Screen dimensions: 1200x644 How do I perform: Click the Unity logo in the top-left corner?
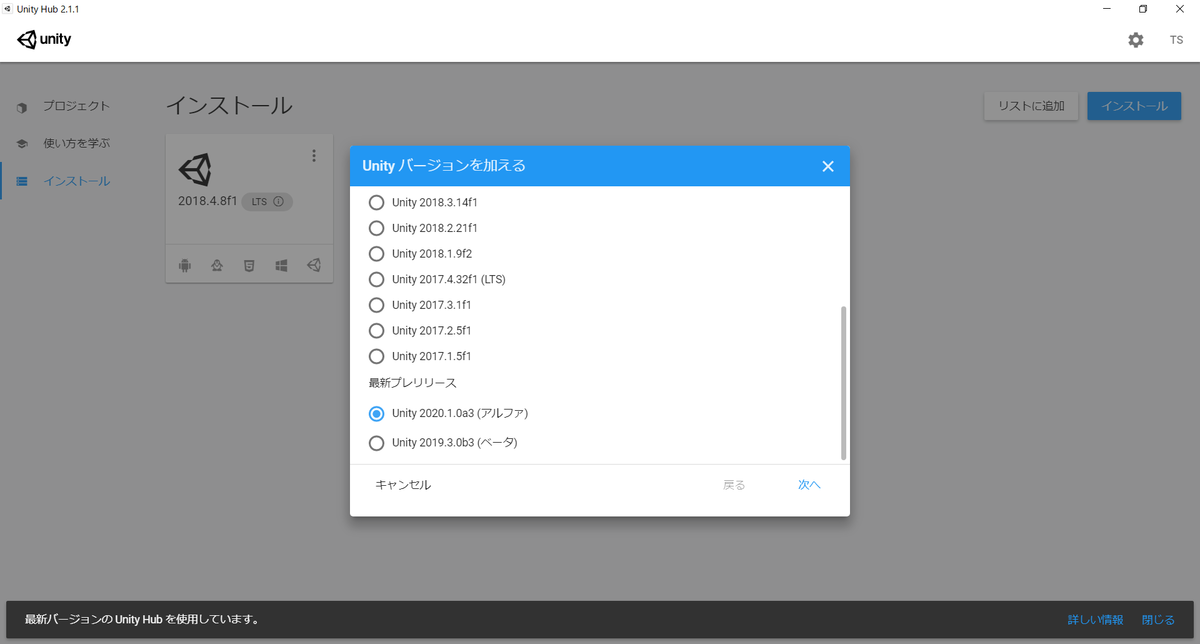[x=44, y=39]
